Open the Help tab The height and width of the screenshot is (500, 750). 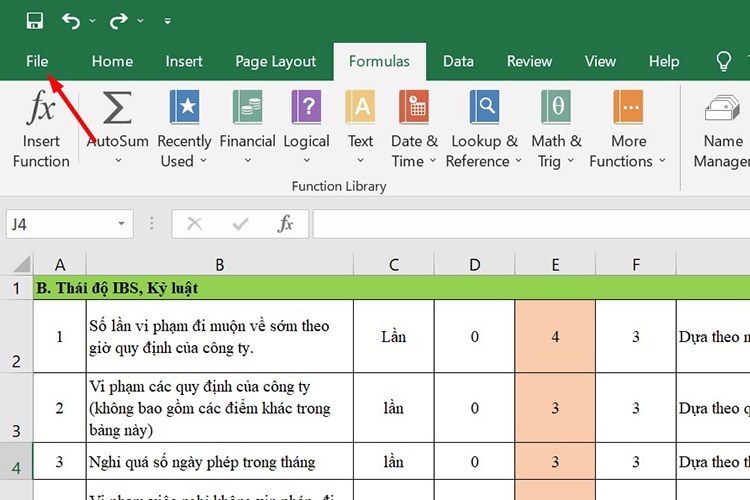pyautogui.click(x=664, y=61)
